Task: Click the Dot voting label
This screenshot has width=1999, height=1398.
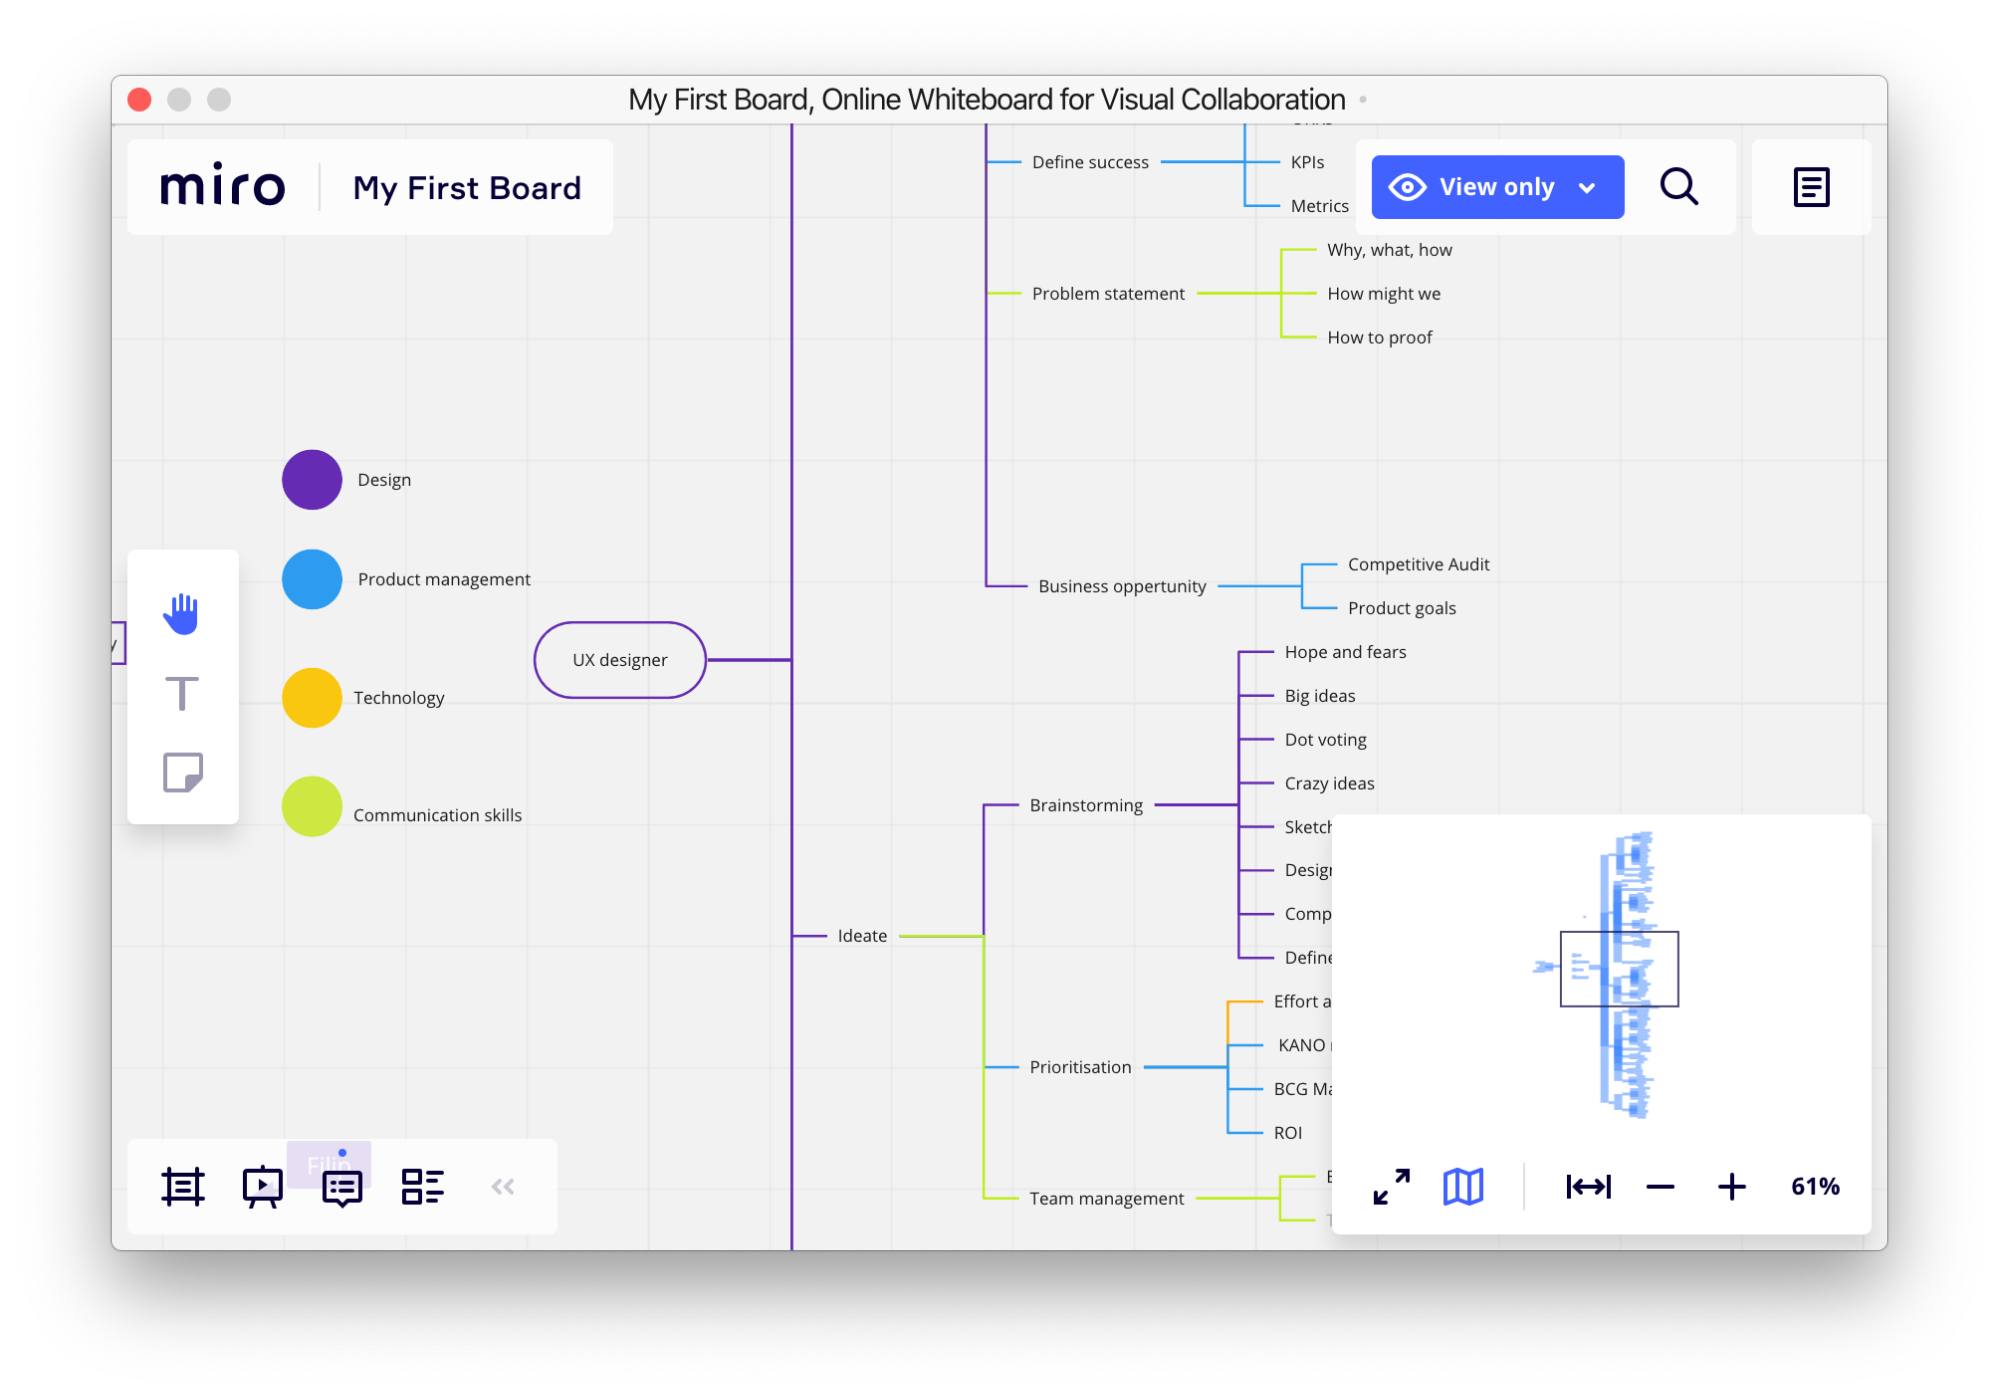Action: click(x=1325, y=740)
